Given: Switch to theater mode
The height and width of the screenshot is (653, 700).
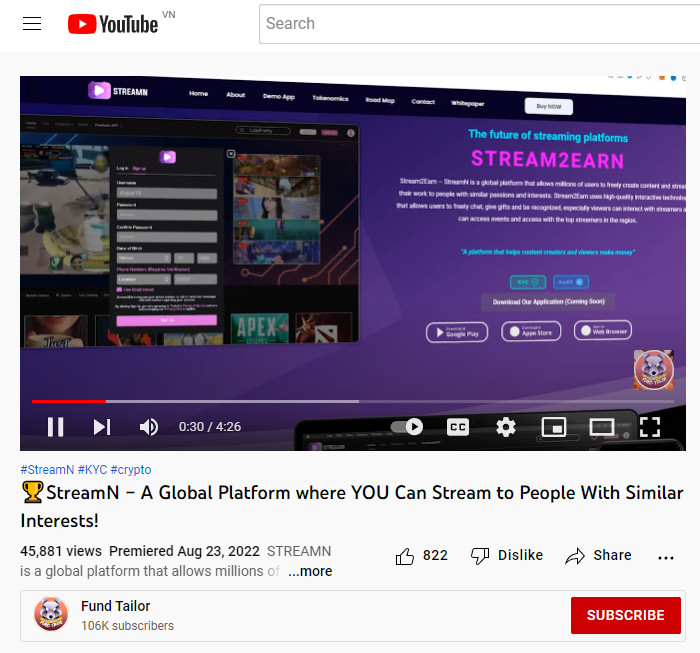Looking at the screenshot, I should [x=602, y=427].
